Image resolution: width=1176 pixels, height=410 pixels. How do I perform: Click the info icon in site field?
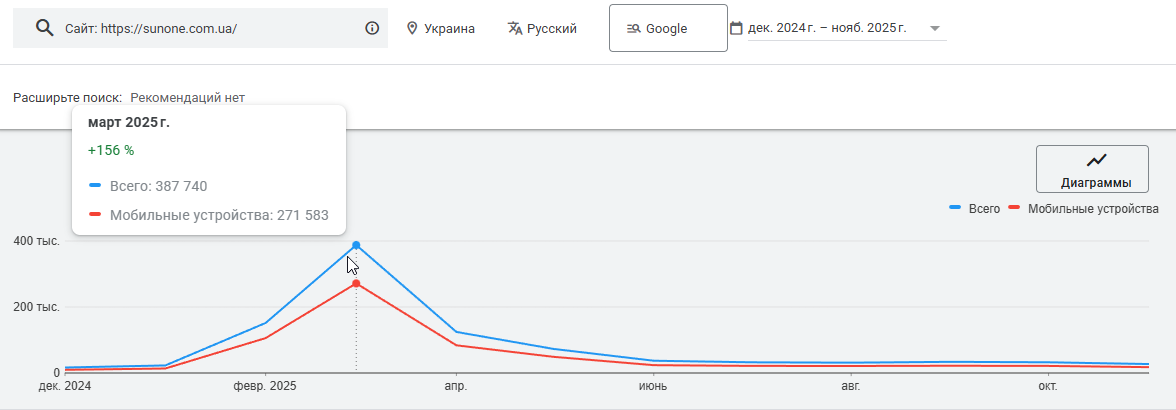372,28
